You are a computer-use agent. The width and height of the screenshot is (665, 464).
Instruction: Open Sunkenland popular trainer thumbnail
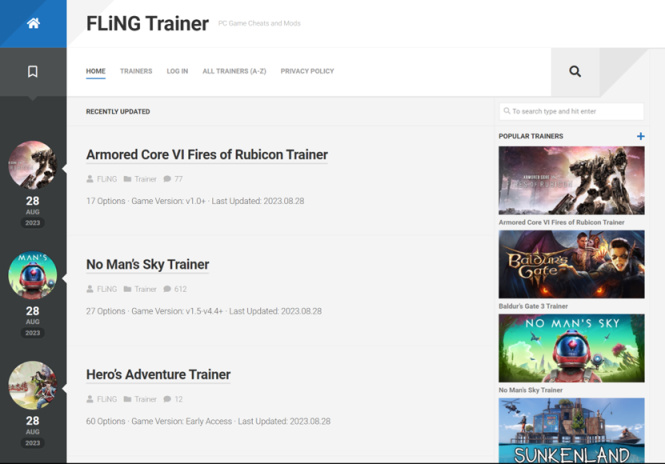(571, 430)
